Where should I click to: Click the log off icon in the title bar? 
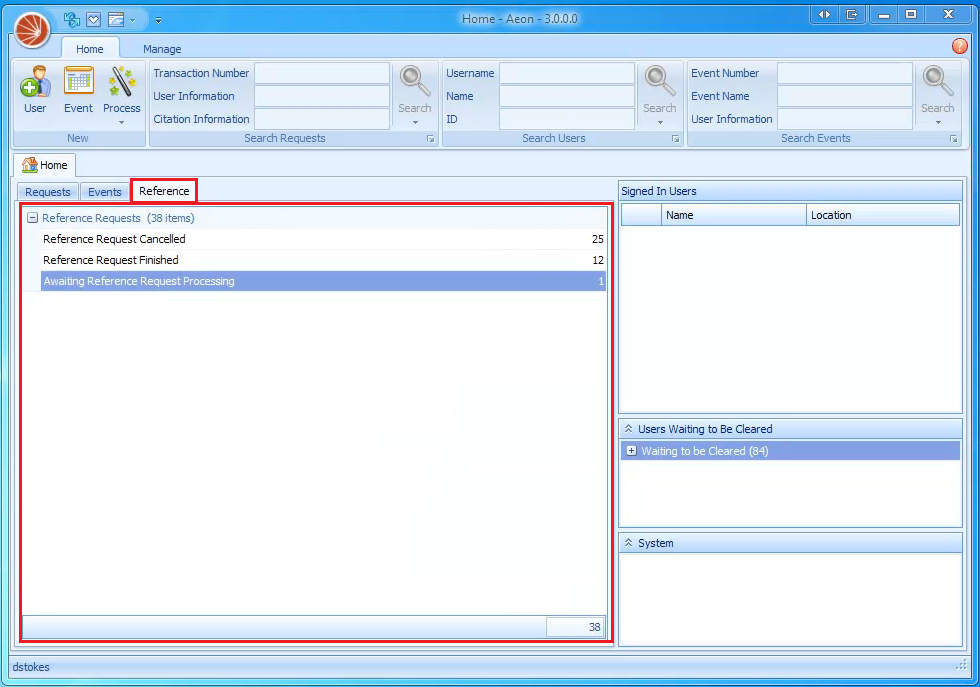853,14
